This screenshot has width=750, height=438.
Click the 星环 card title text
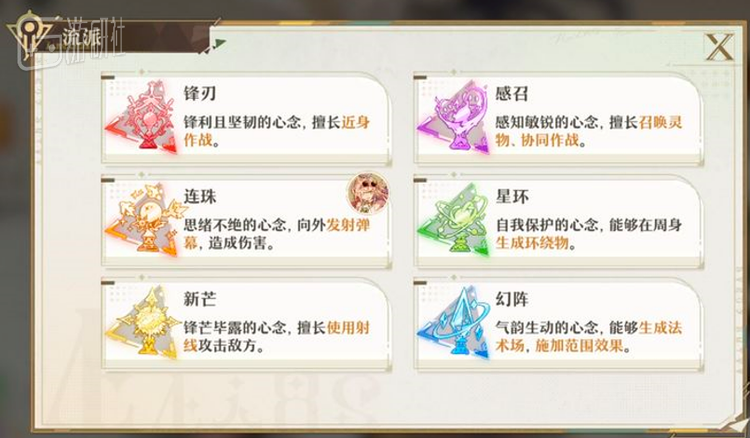point(512,197)
